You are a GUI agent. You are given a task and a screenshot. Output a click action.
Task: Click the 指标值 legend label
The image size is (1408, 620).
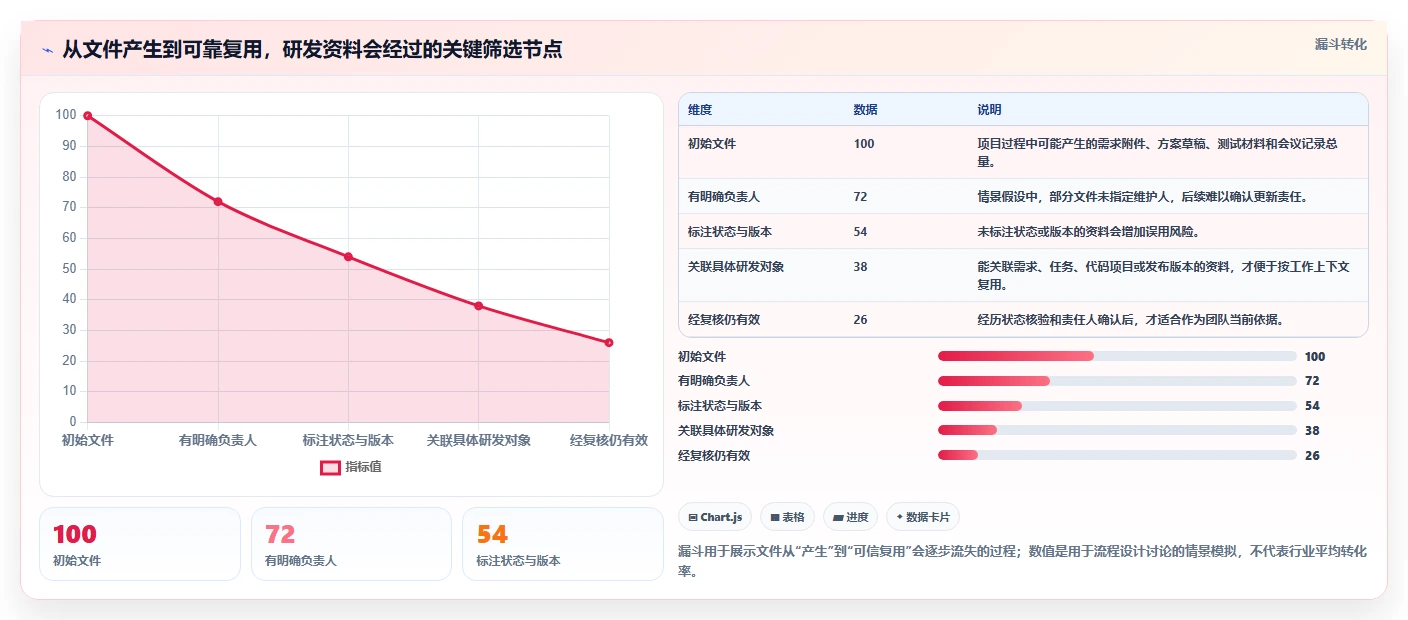point(364,467)
